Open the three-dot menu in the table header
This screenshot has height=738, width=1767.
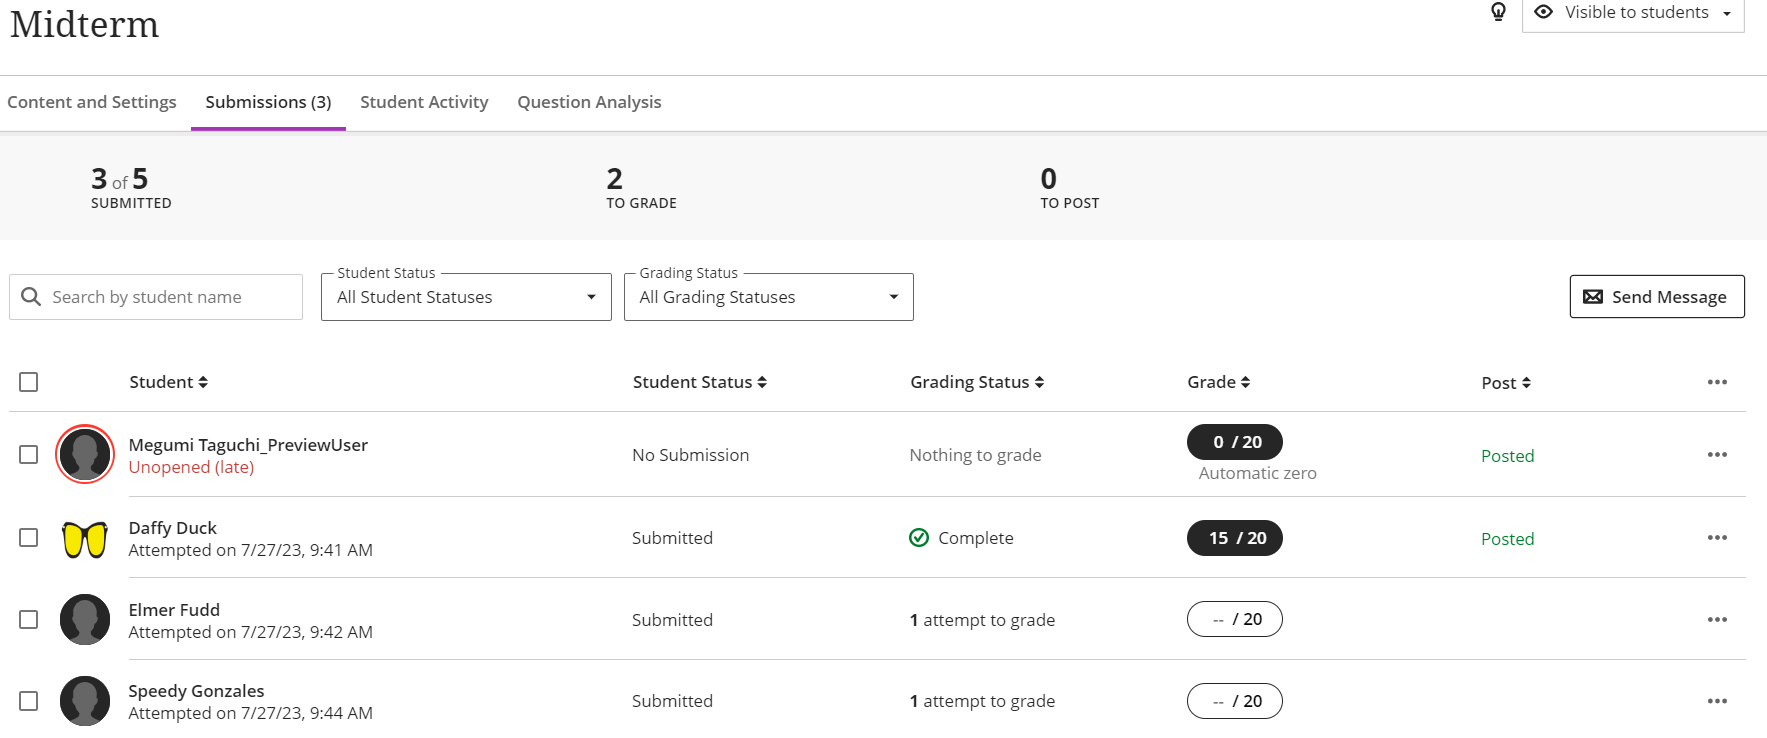(x=1717, y=382)
